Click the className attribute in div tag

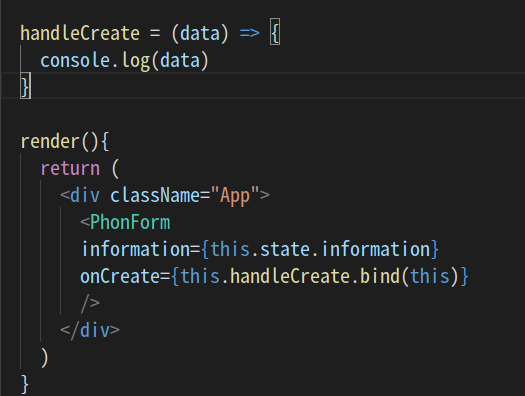coord(155,195)
